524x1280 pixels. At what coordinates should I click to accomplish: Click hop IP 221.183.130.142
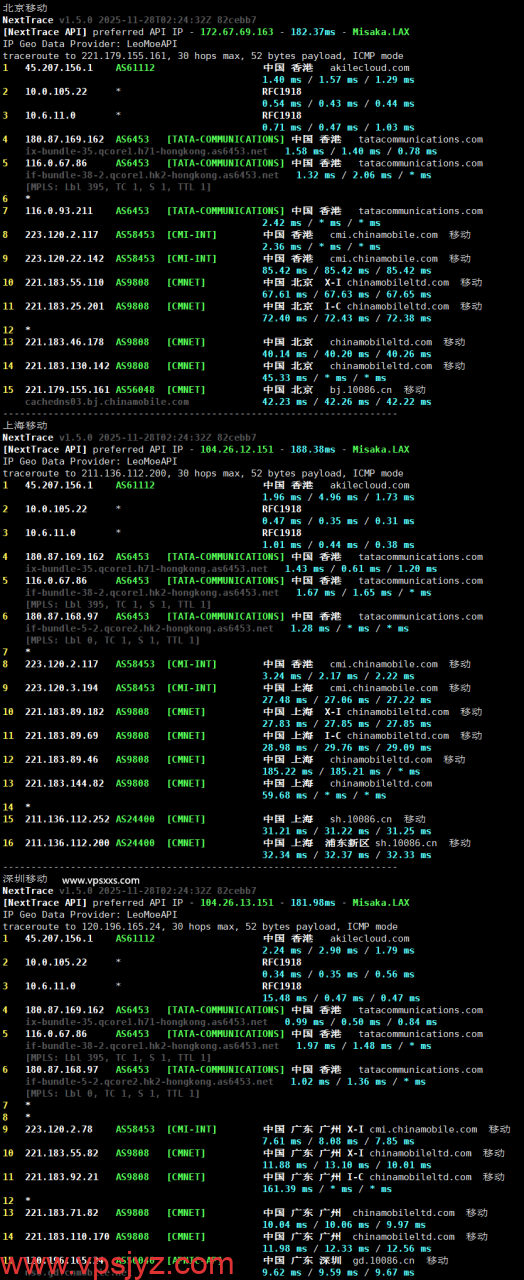coord(65,366)
